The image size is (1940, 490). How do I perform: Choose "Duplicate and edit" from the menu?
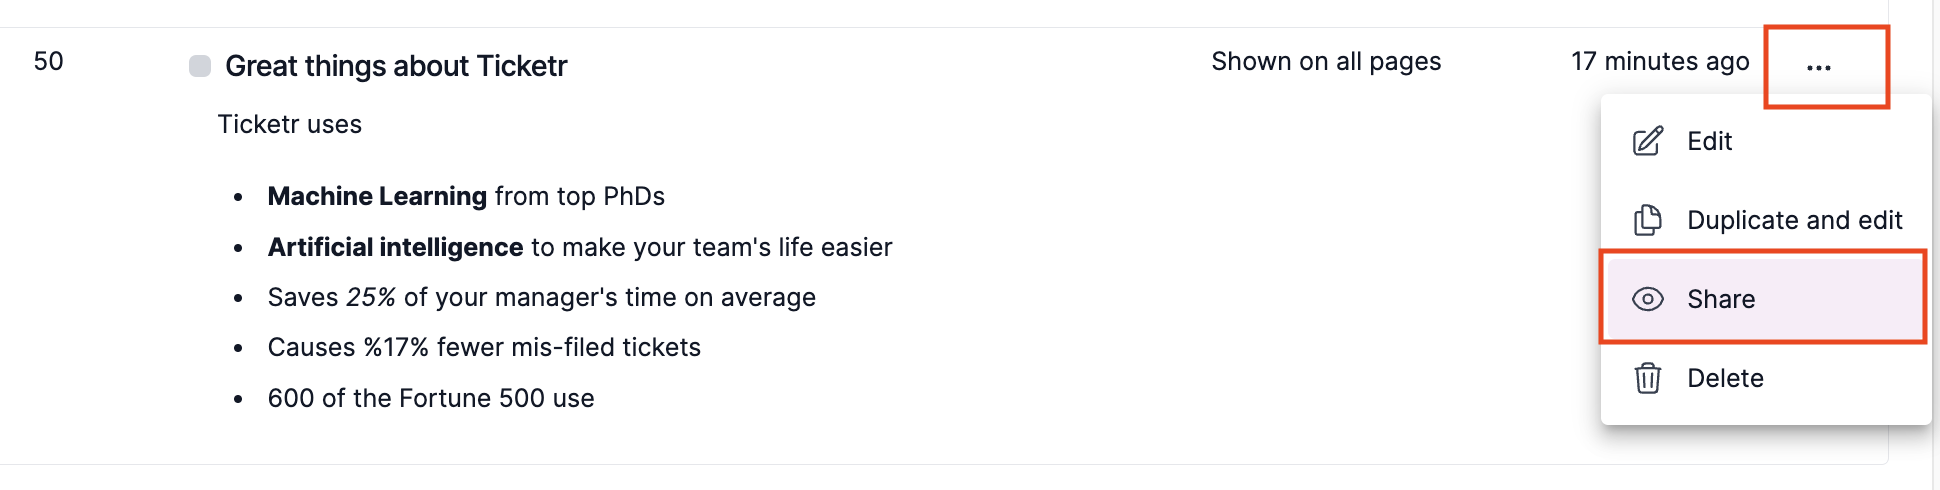[x=1794, y=220]
